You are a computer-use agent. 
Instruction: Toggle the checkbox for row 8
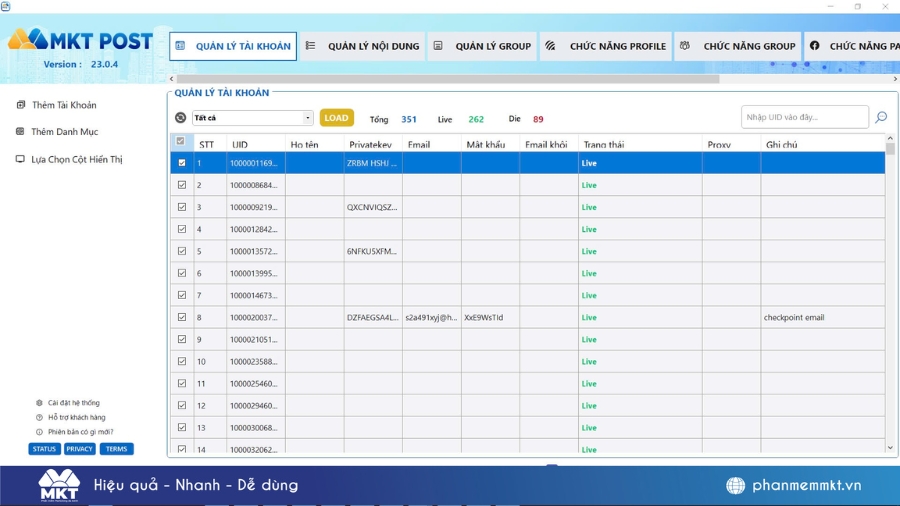[x=182, y=317]
